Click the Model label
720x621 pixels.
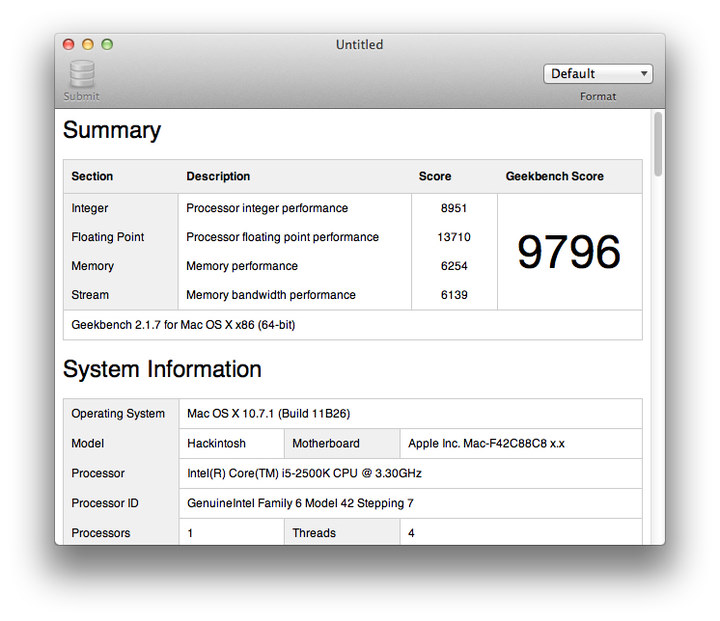tap(87, 443)
